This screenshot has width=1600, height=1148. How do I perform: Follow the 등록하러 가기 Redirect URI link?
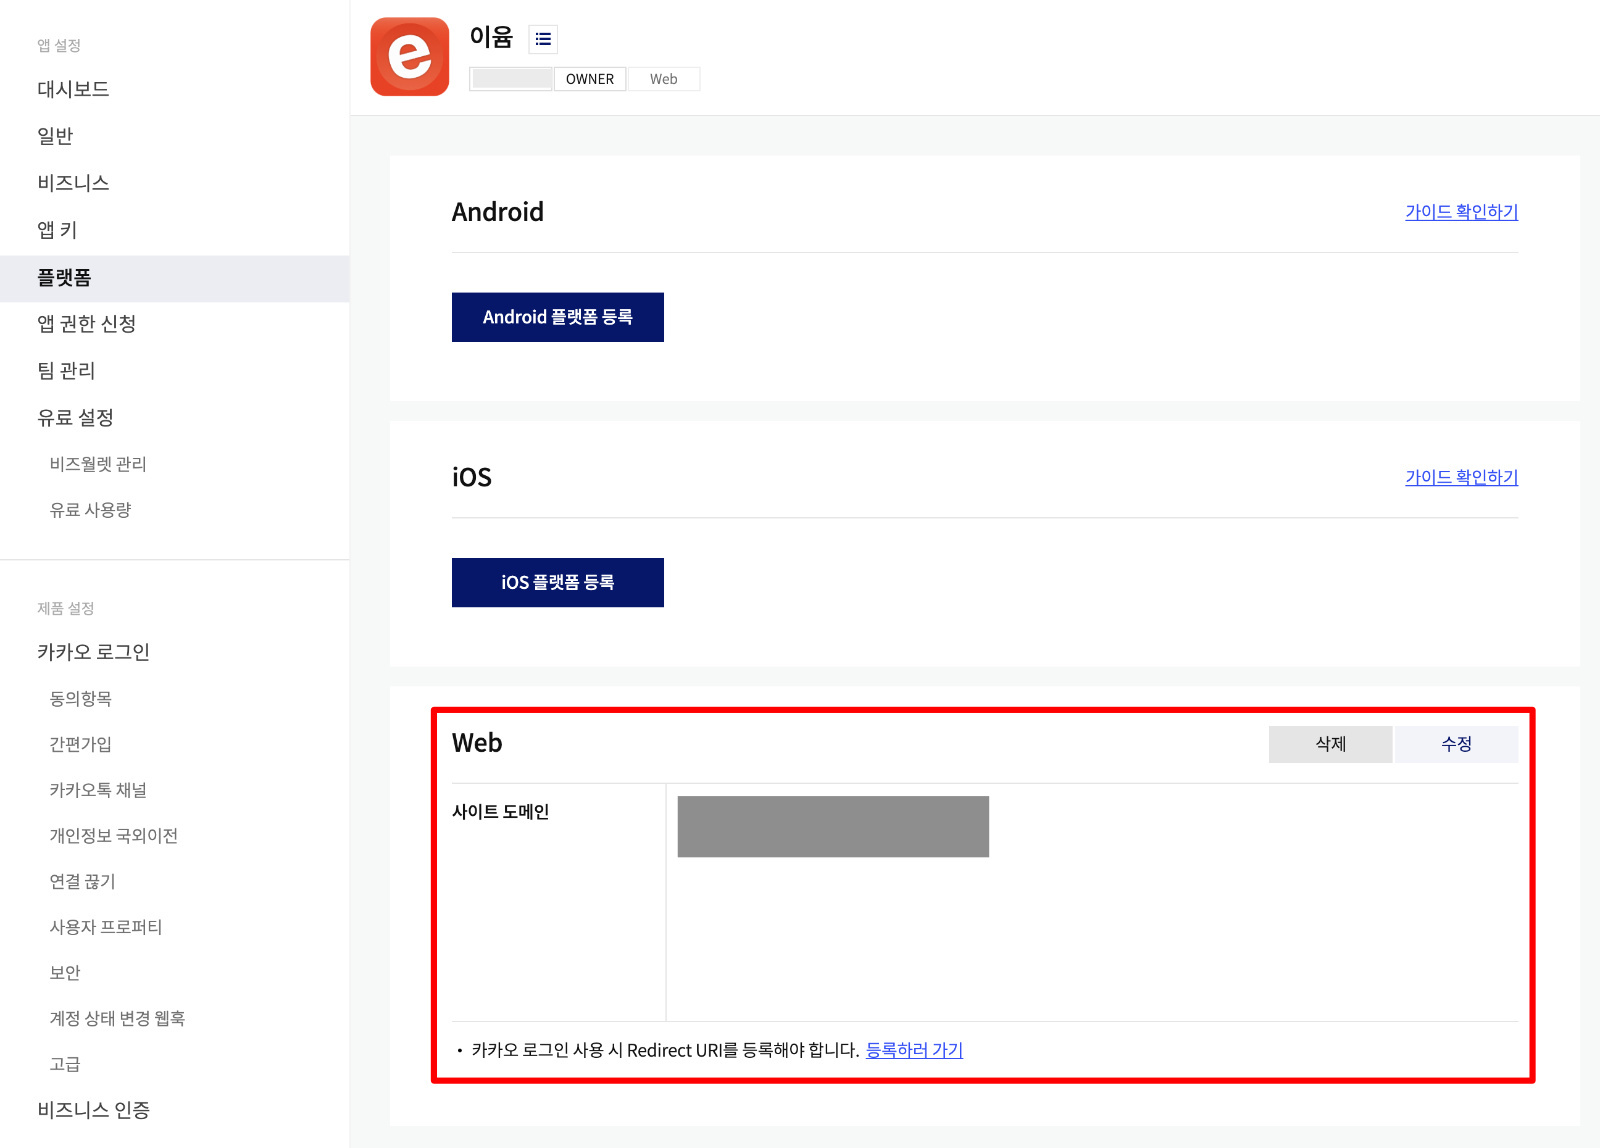coord(914,1050)
